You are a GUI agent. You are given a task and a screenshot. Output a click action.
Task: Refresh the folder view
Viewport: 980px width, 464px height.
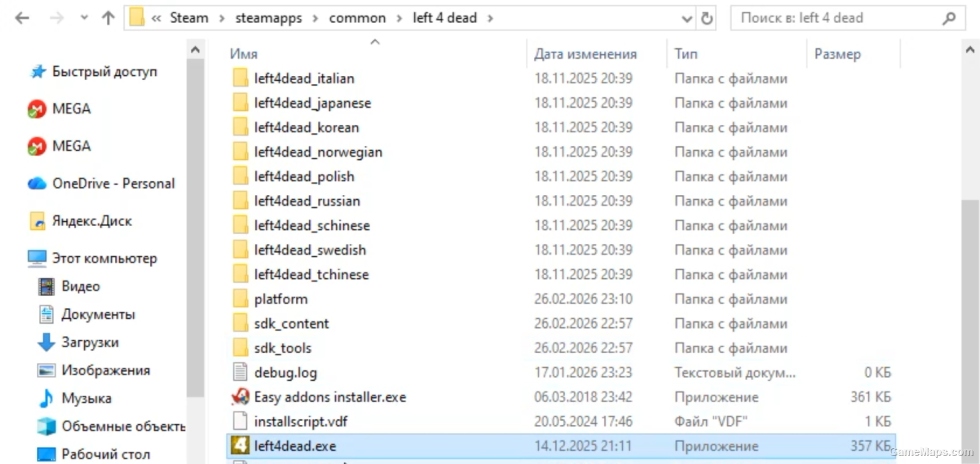tap(707, 18)
